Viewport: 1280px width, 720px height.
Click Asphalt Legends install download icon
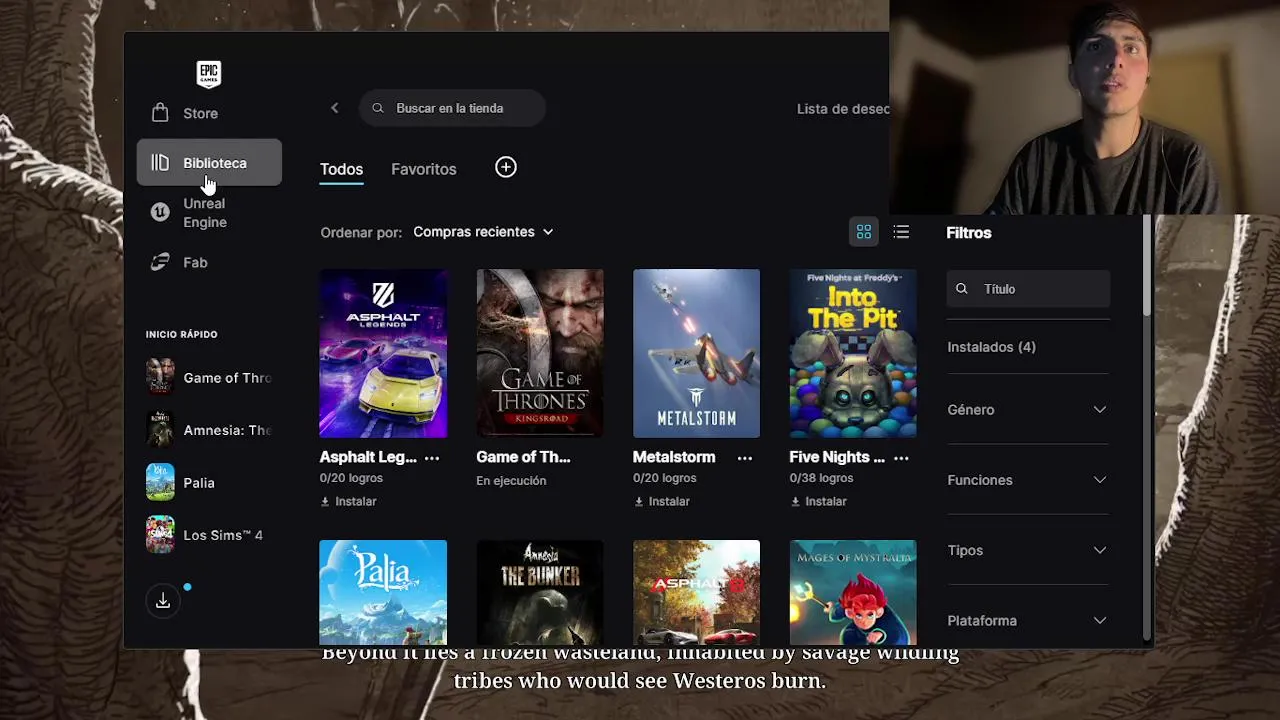pyautogui.click(x=325, y=501)
